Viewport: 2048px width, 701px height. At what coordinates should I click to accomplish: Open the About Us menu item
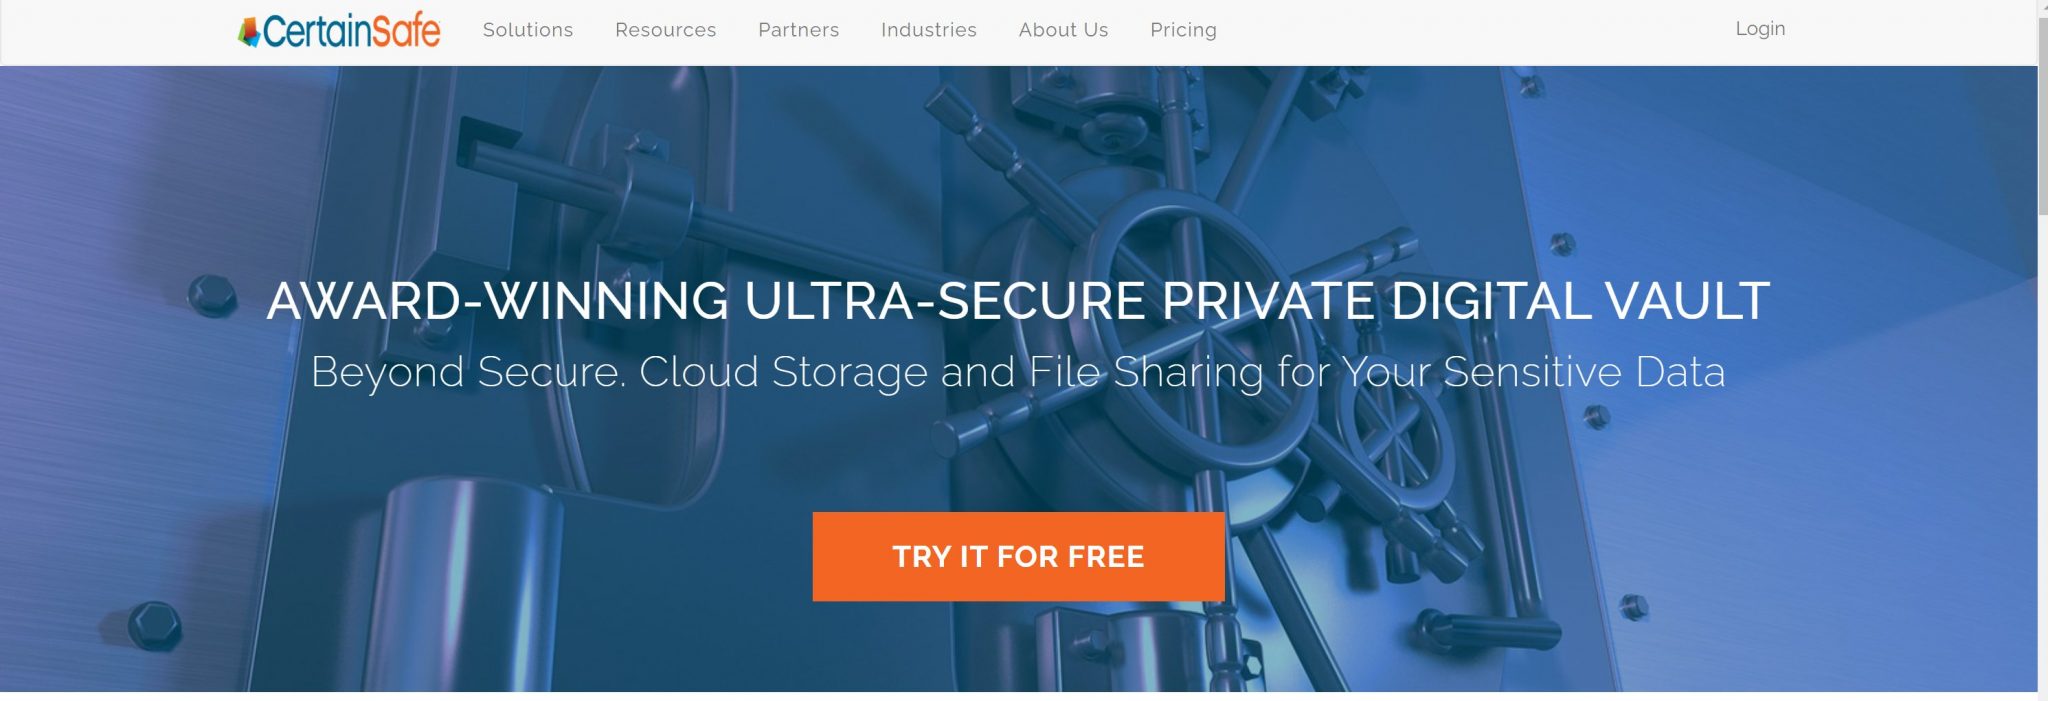1063,30
